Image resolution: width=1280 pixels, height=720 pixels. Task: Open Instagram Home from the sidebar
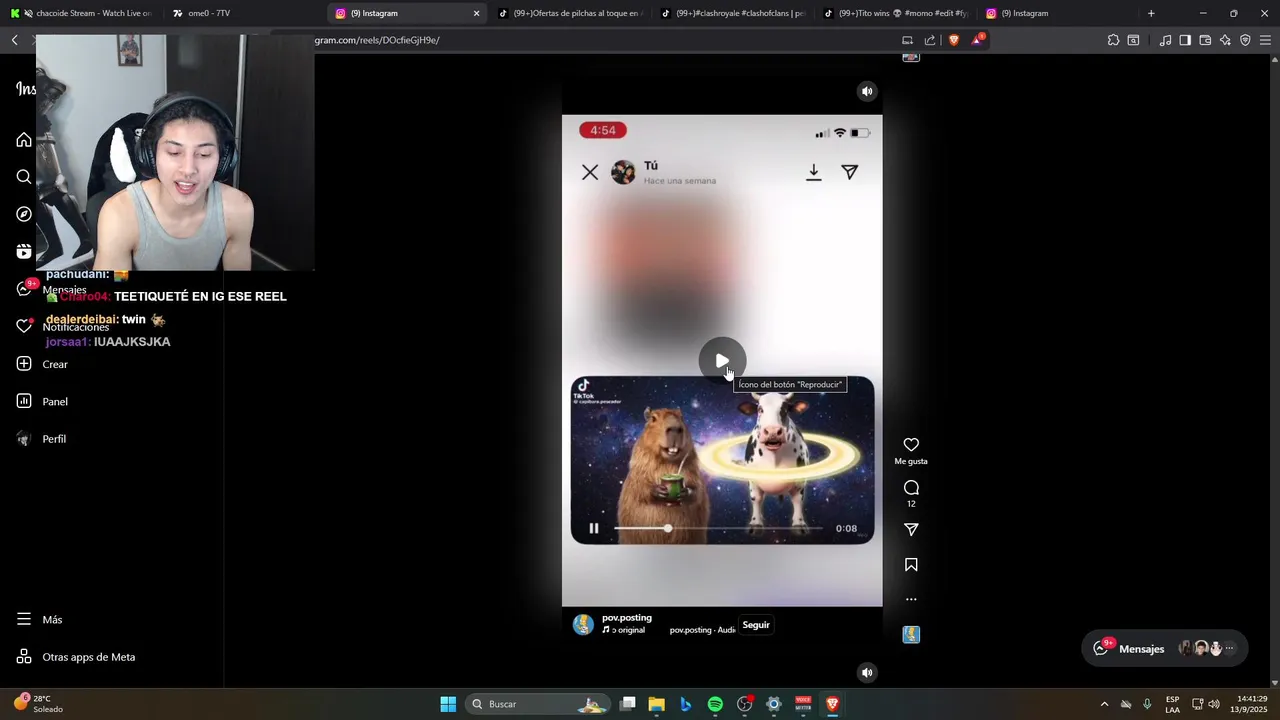[x=24, y=140]
